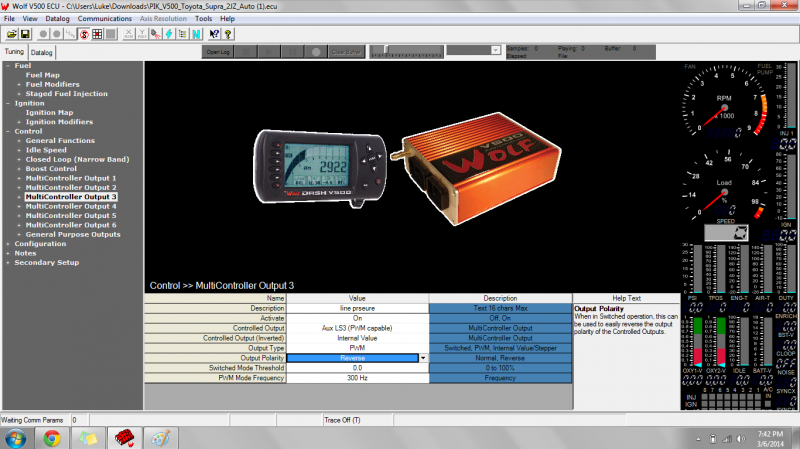800x449 pixels.
Task: Click the datalog stop square button
Action: pyautogui.click(x=246, y=52)
